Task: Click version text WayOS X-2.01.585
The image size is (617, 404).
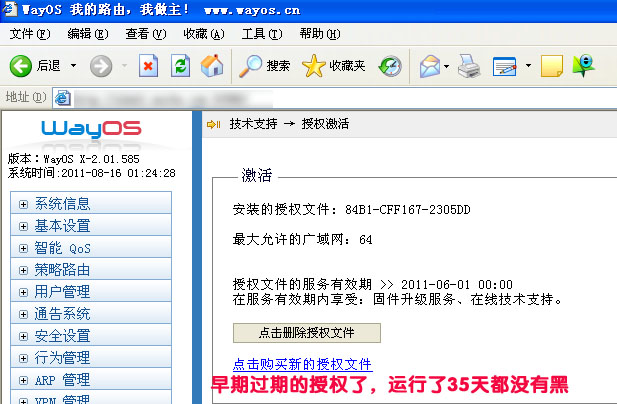Action: click(x=91, y=159)
